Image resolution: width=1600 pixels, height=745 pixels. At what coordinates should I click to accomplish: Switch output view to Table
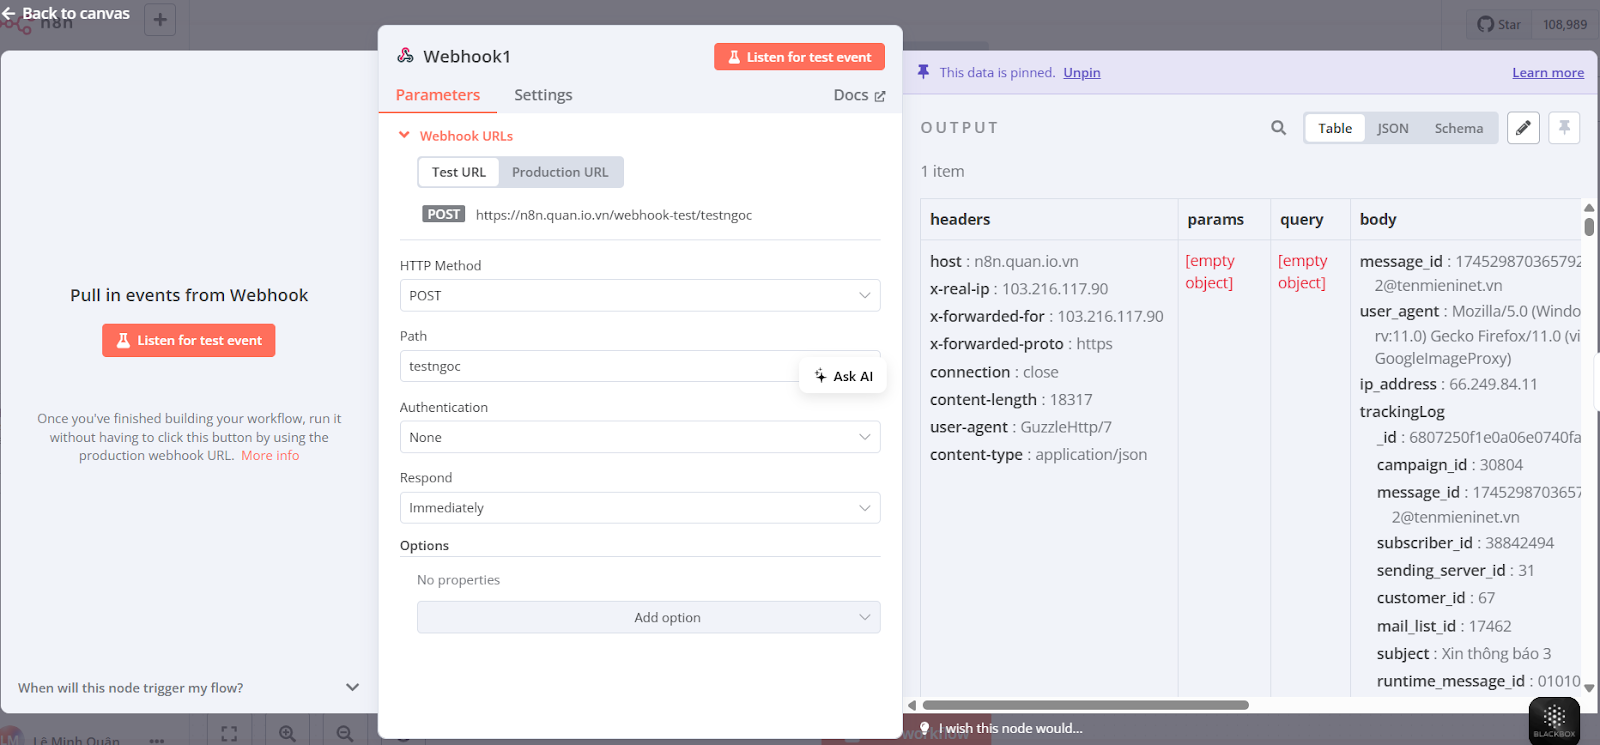tap(1335, 128)
